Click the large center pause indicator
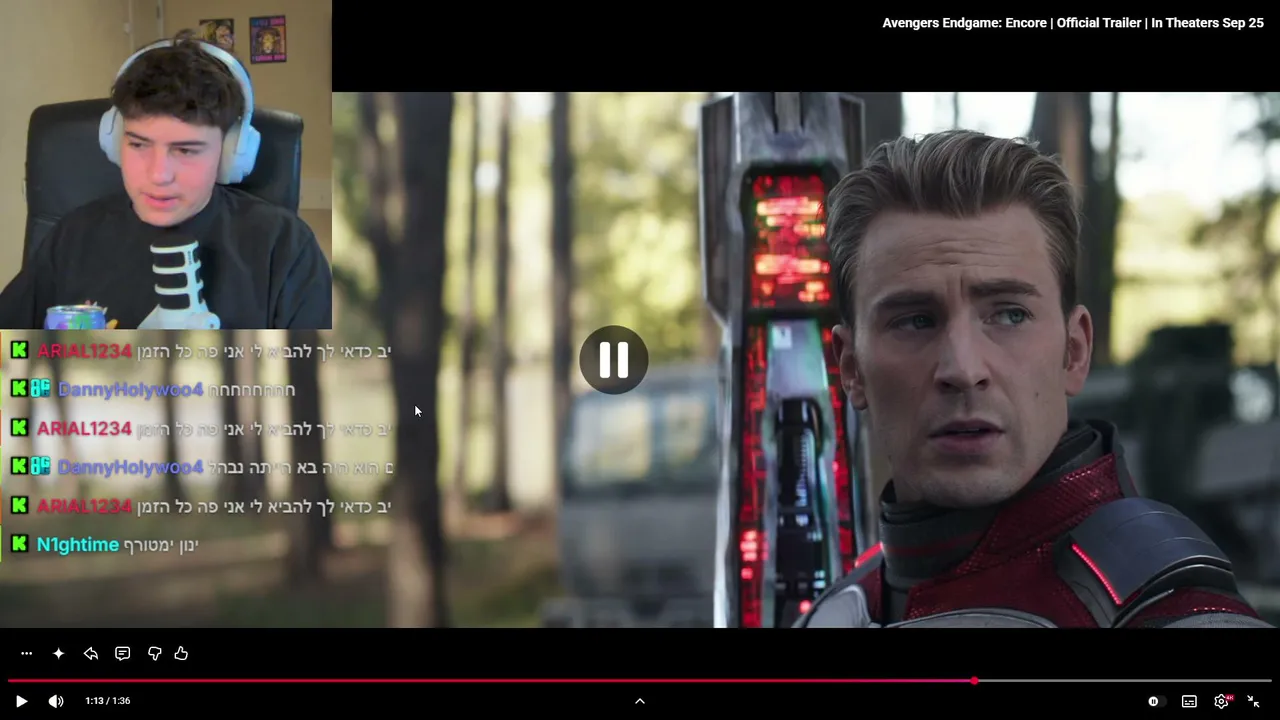 (x=614, y=360)
